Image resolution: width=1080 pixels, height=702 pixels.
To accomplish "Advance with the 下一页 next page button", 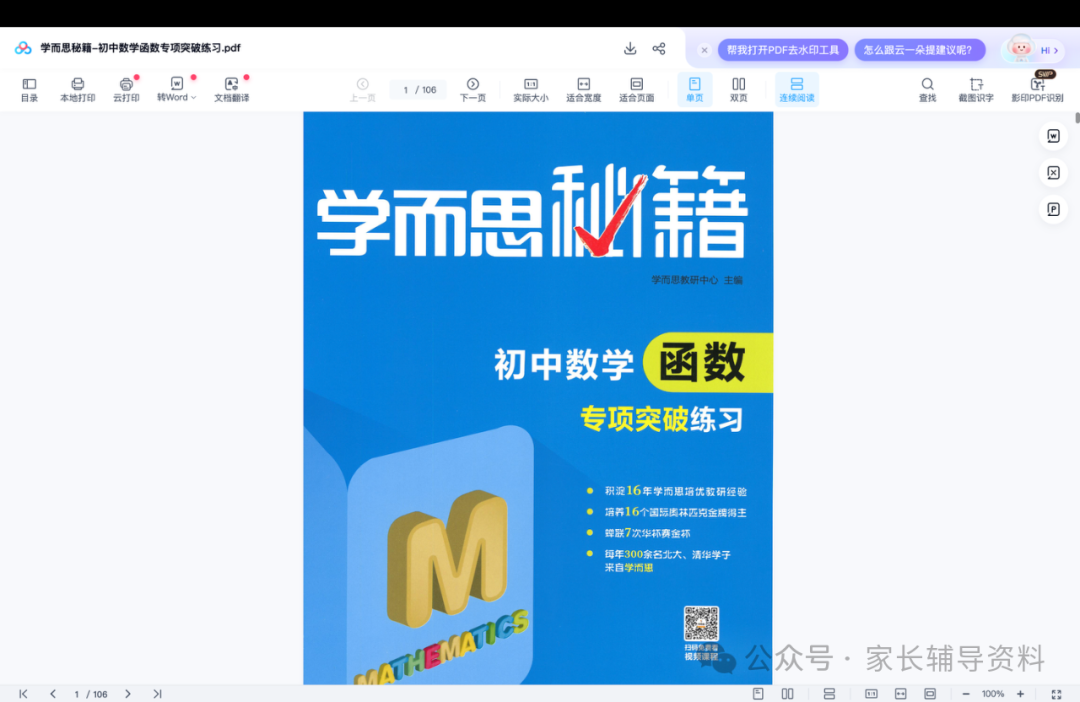I will coord(472,90).
